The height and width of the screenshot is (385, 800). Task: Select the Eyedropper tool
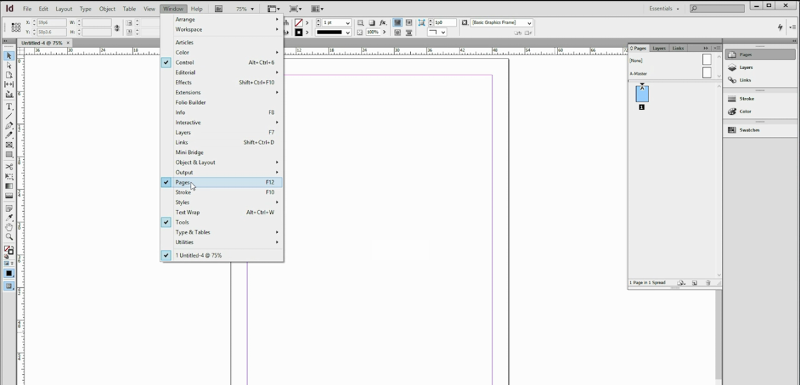[9, 218]
